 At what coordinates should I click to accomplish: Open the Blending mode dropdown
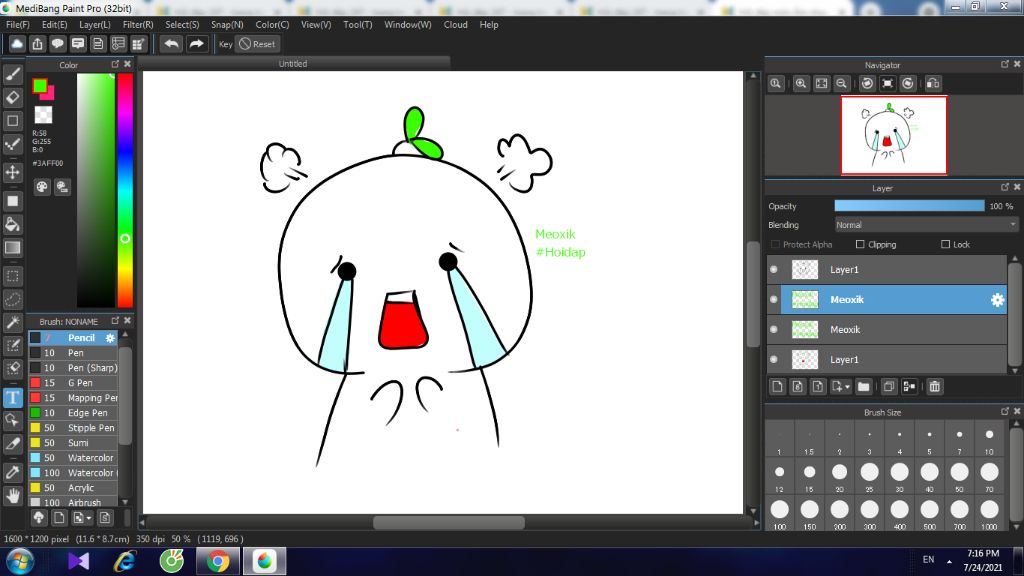point(926,225)
